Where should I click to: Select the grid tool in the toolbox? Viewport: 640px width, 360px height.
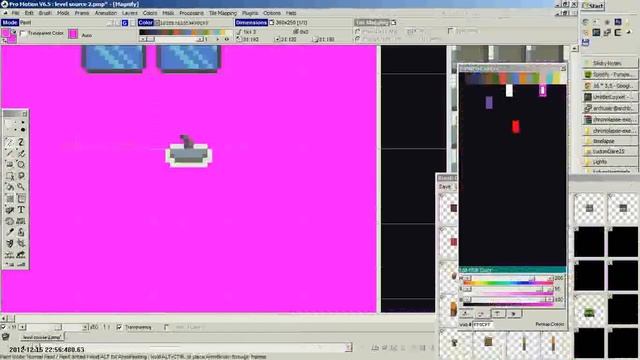tap(9, 198)
